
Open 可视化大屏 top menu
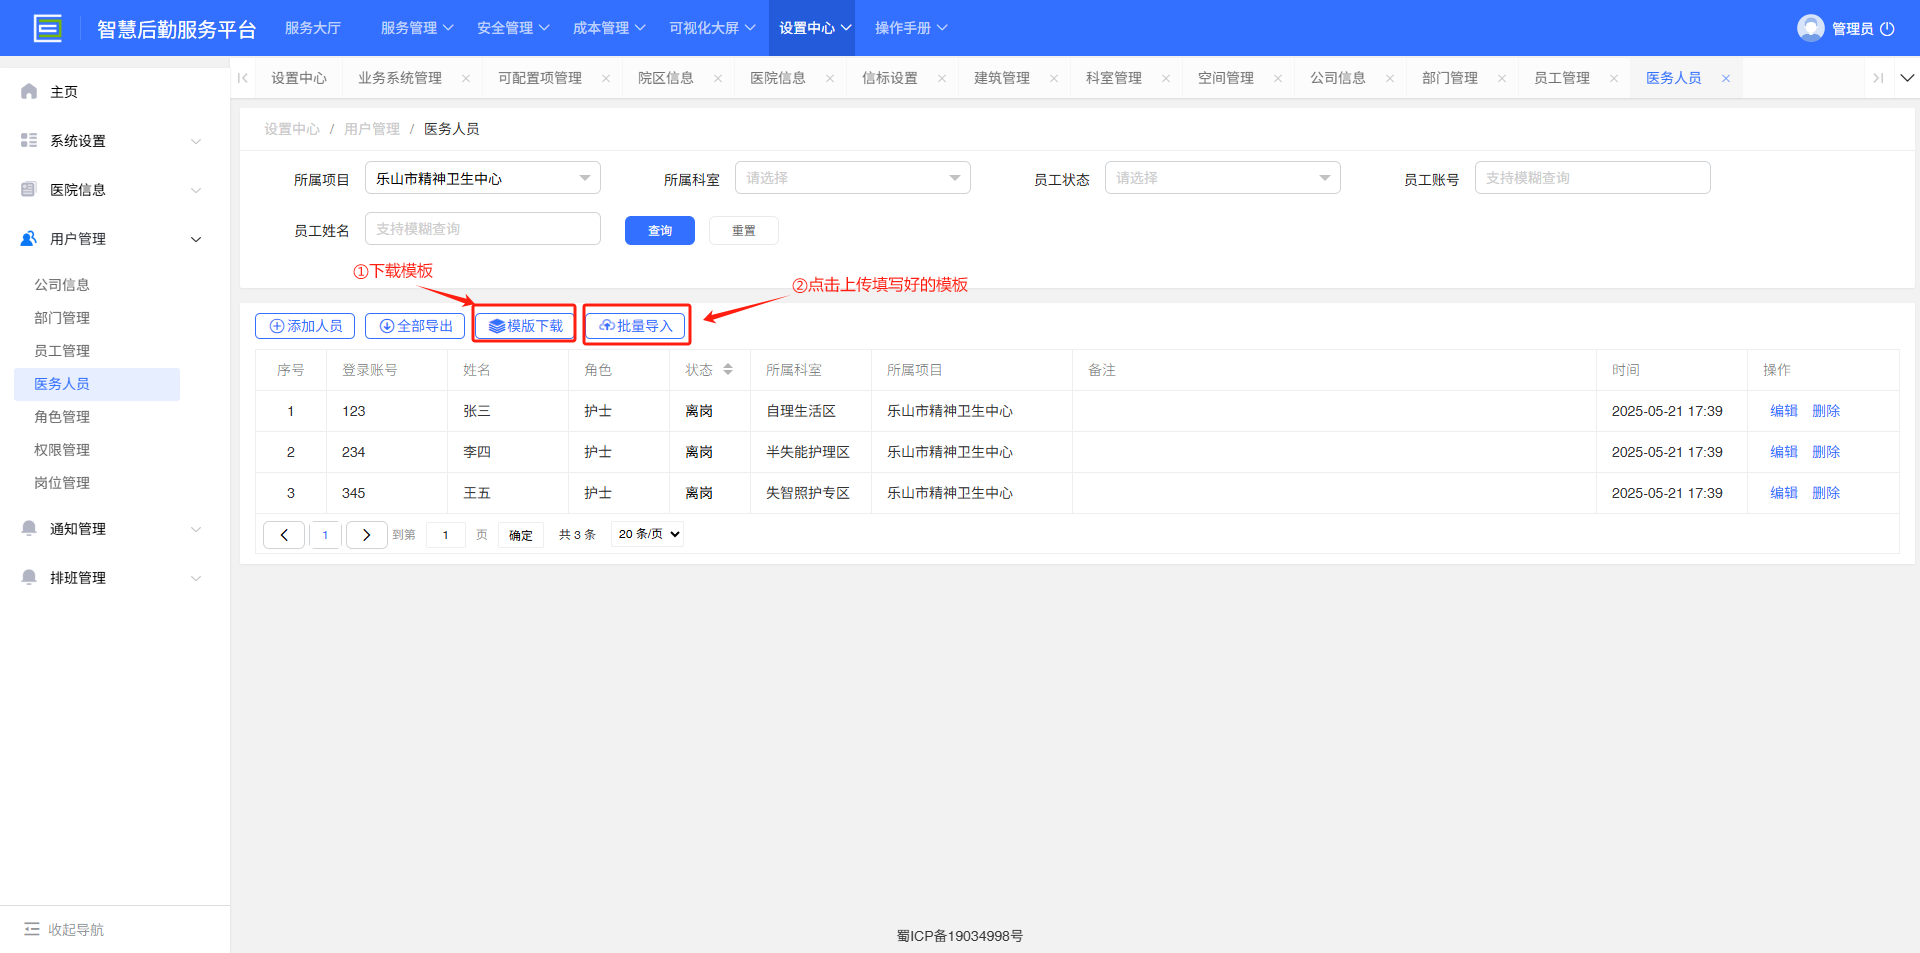712,28
